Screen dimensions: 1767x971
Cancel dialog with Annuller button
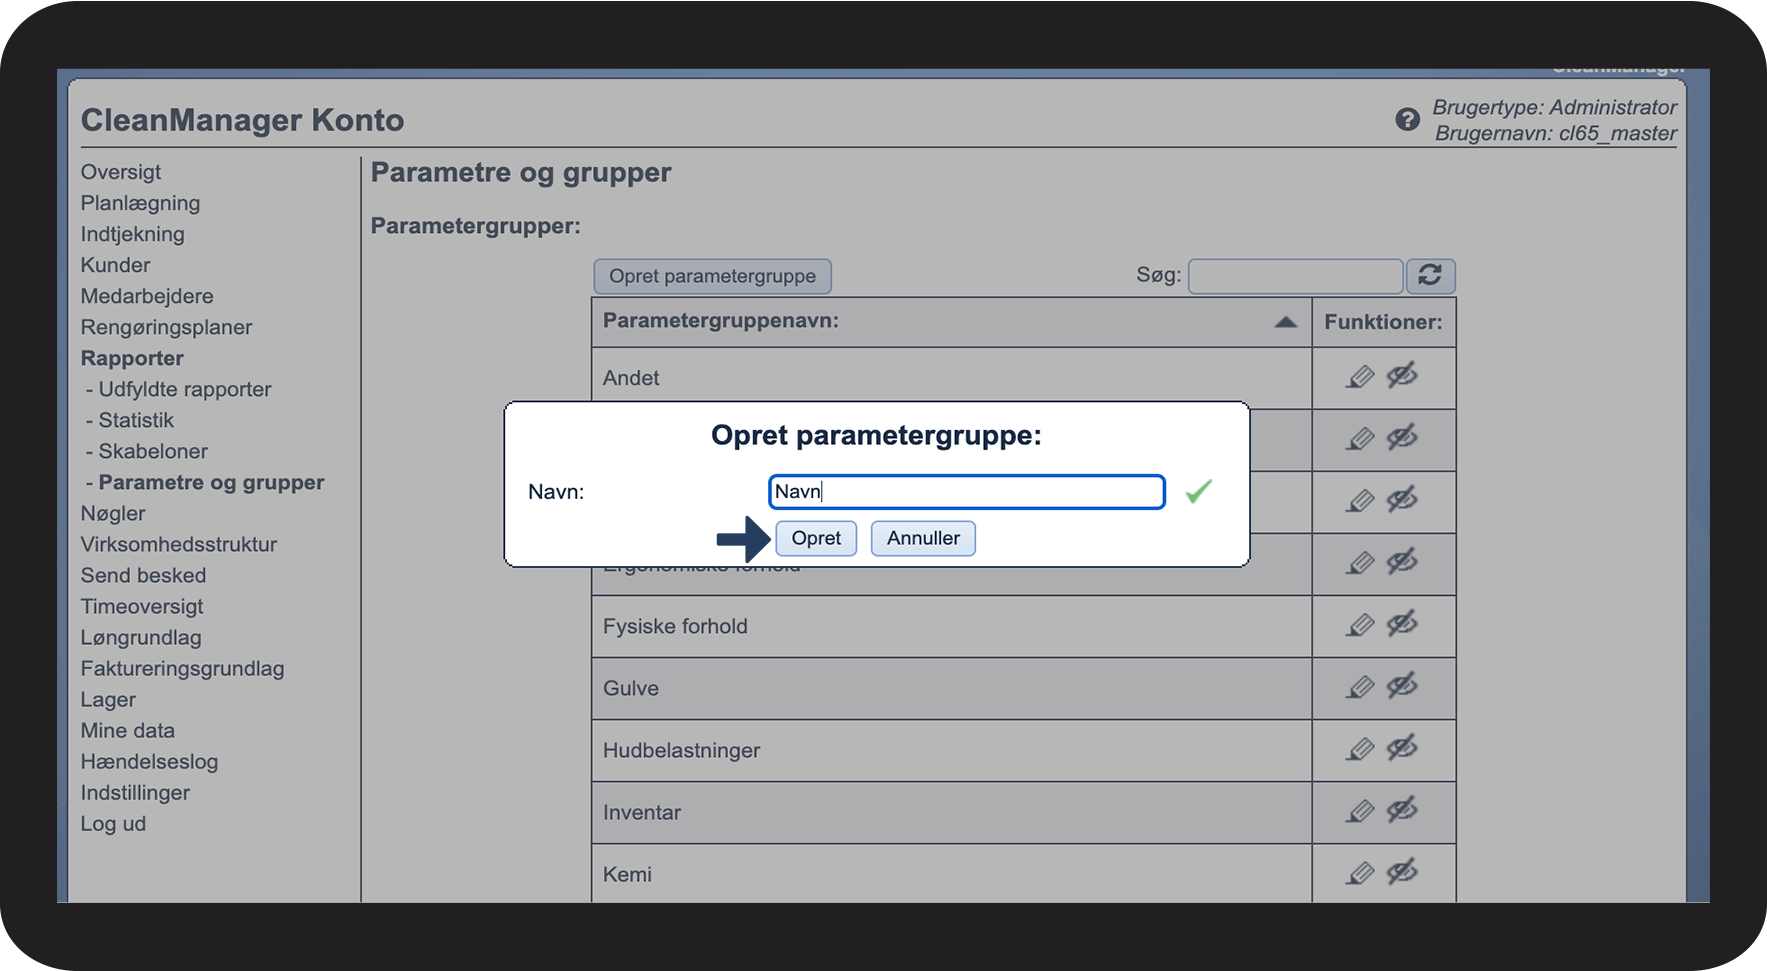[922, 538]
